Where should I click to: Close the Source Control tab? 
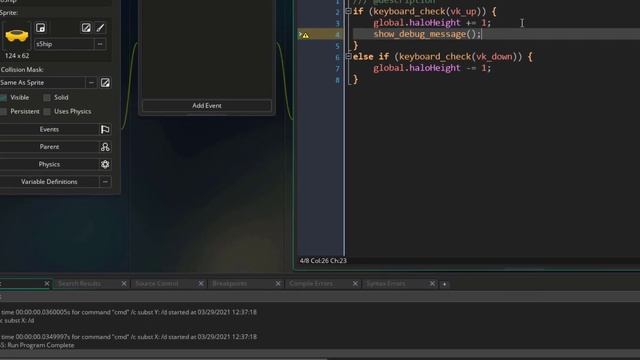click(x=201, y=283)
